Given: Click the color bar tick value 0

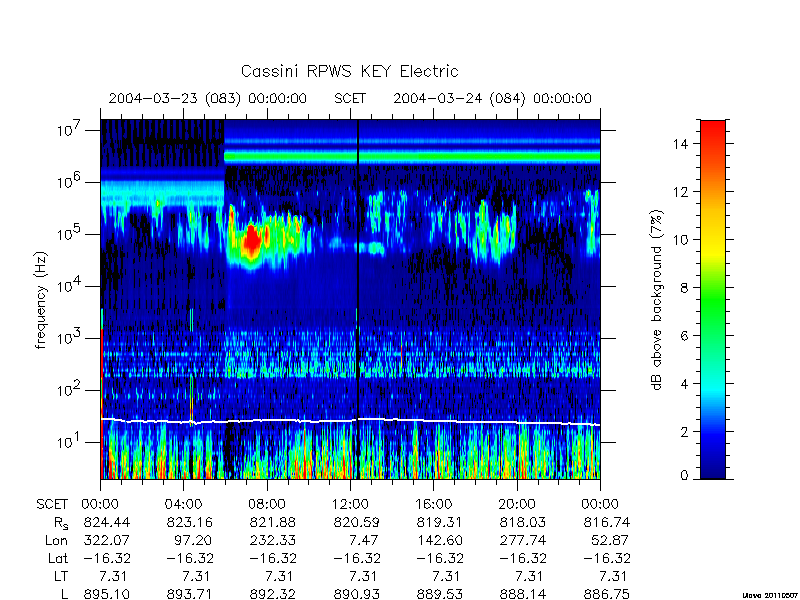Looking at the screenshot, I should (685, 476).
